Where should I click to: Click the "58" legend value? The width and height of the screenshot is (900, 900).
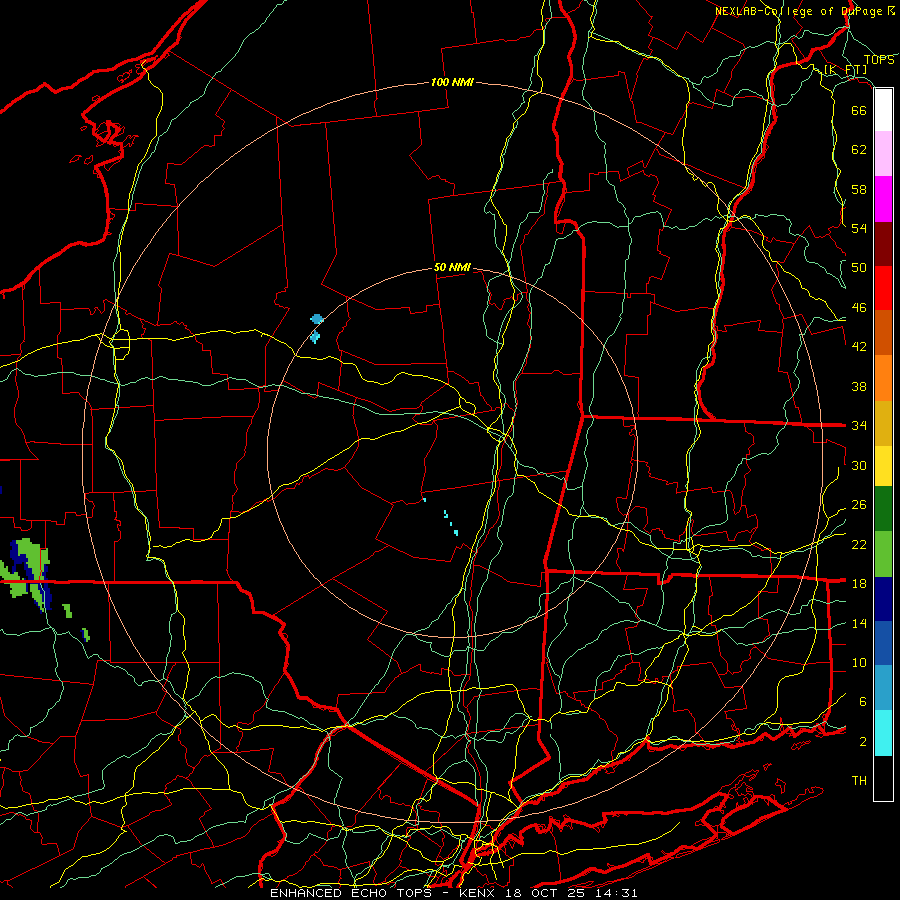(x=859, y=189)
